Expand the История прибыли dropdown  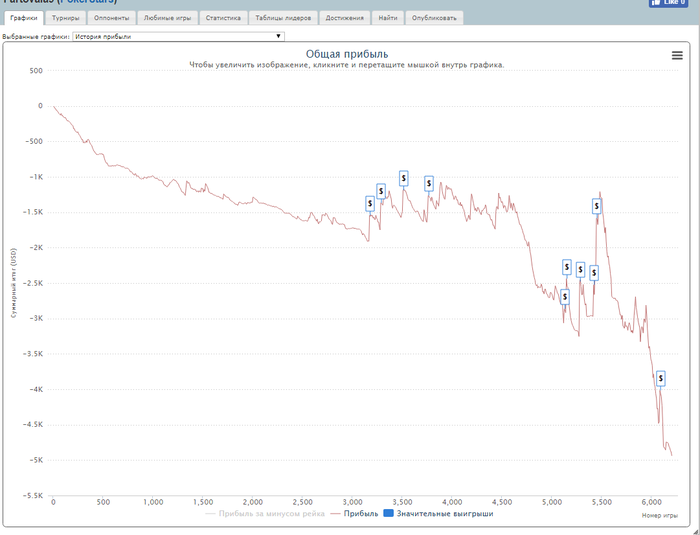[178, 37]
